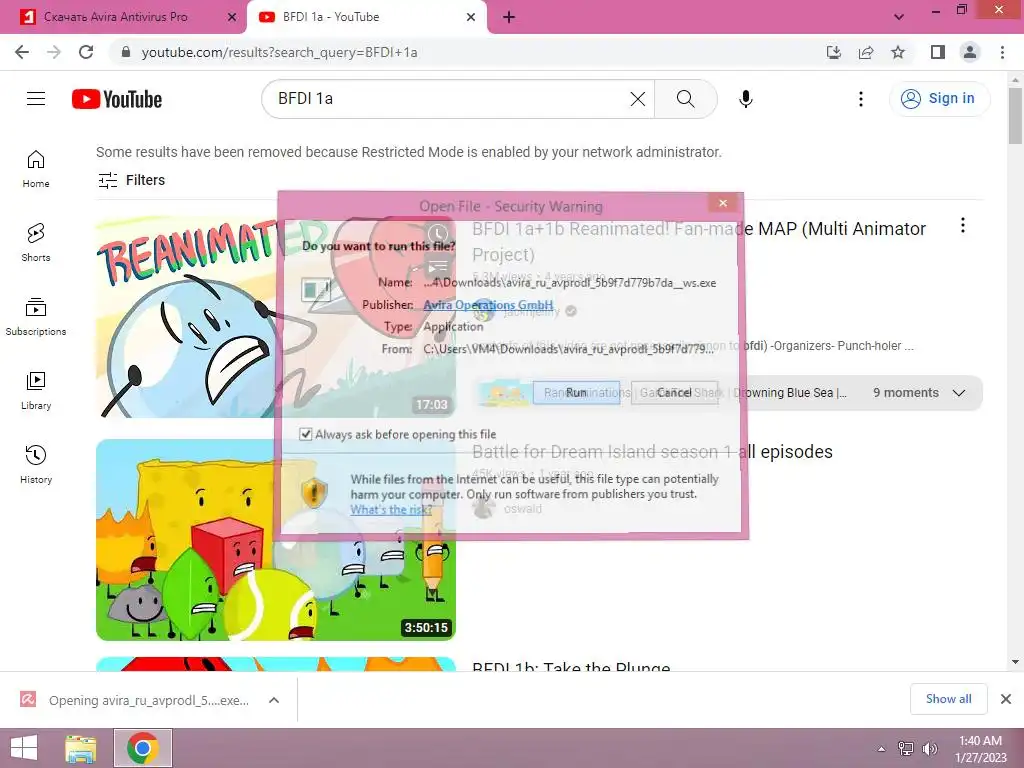
Task: Click the browser forward arrow
Action: 54,52
